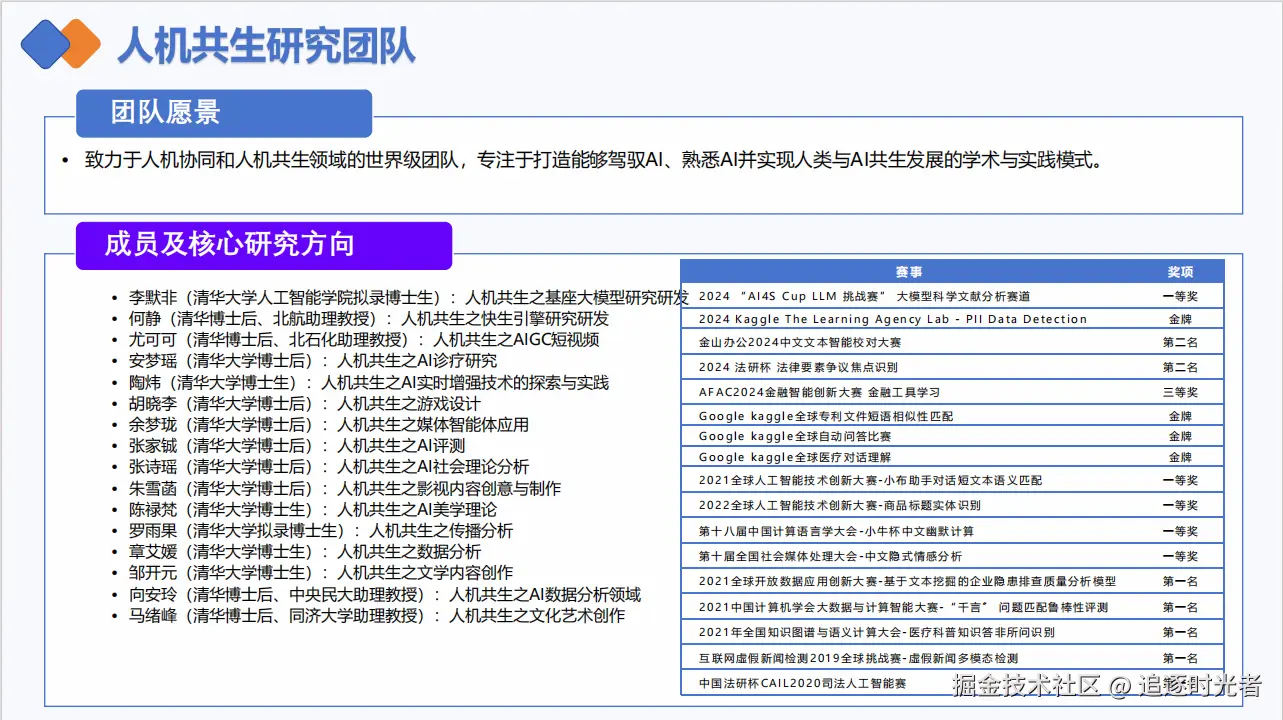Screen dimensions: 1283x720
Task: Click 第二名 in the 2024 法研杯 row
Action: click(x=1180, y=367)
